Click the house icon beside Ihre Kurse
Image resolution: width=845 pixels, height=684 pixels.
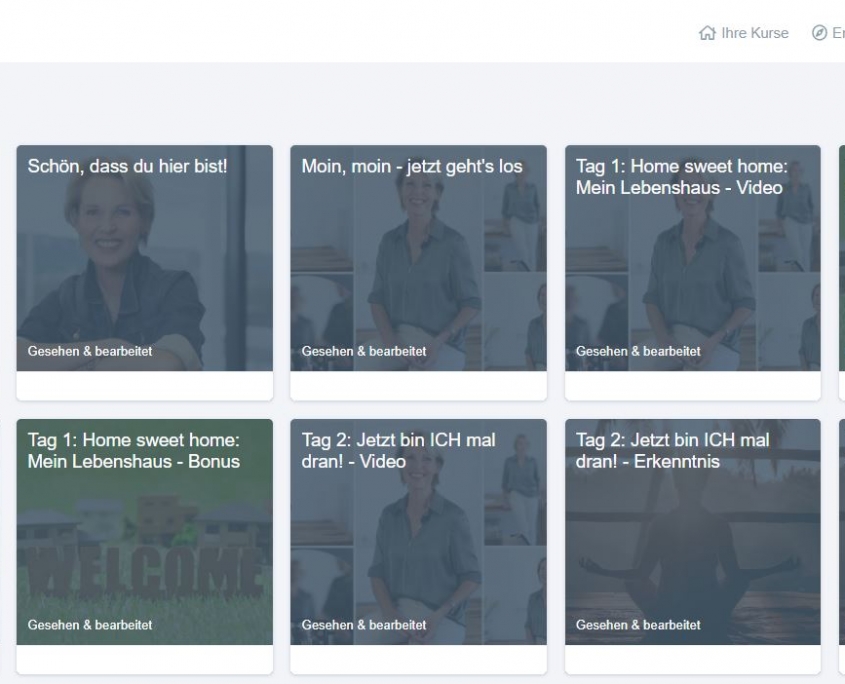pyautogui.click(x=707, y=33)
